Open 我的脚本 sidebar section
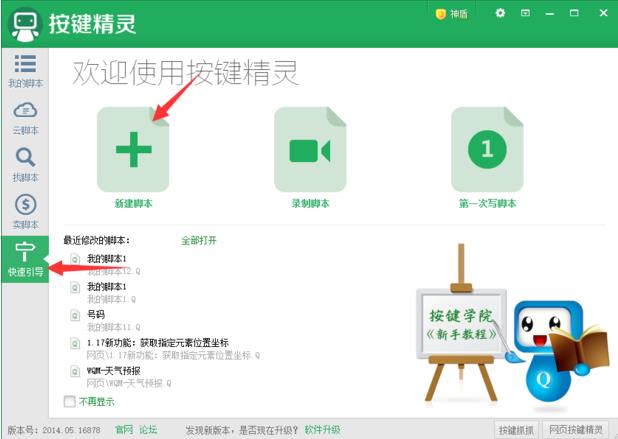Screen dimensions: 618x439 point(25,71)
